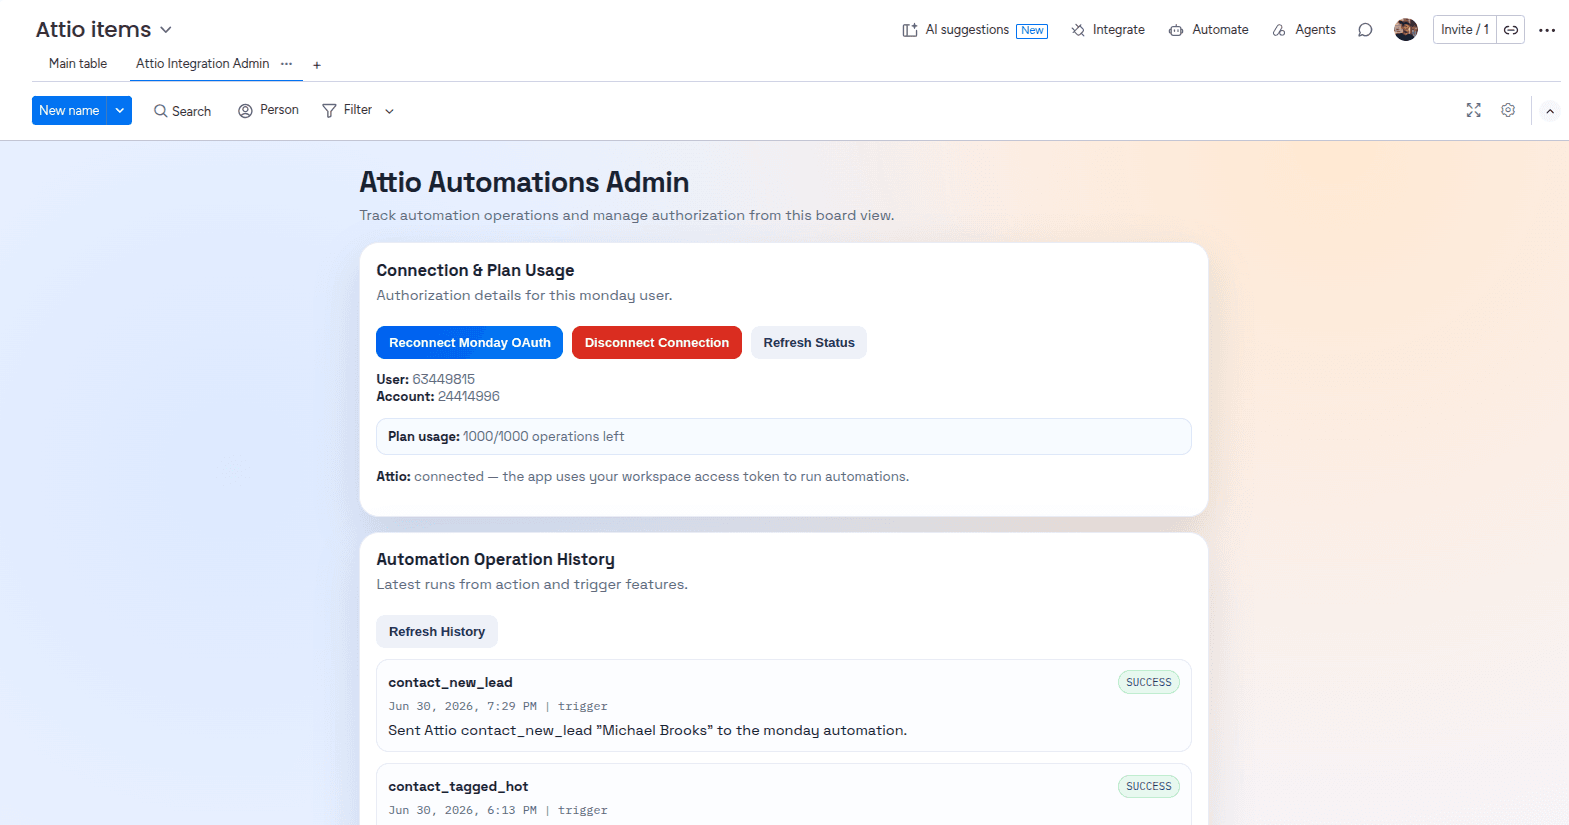Image resolution: width=1569 pixels, height=825 pixels.
Task: Select the contact_new_lead history entry
Action: (x=784, y=705)
